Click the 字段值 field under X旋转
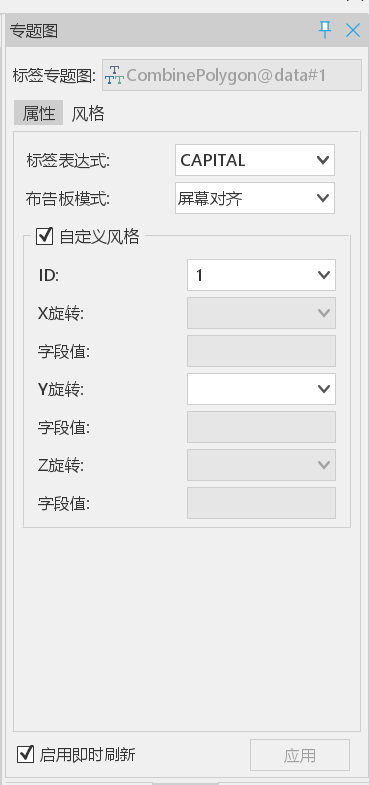Image resolution: width=369 pixels, height=785 pixels. coord(261,351)
